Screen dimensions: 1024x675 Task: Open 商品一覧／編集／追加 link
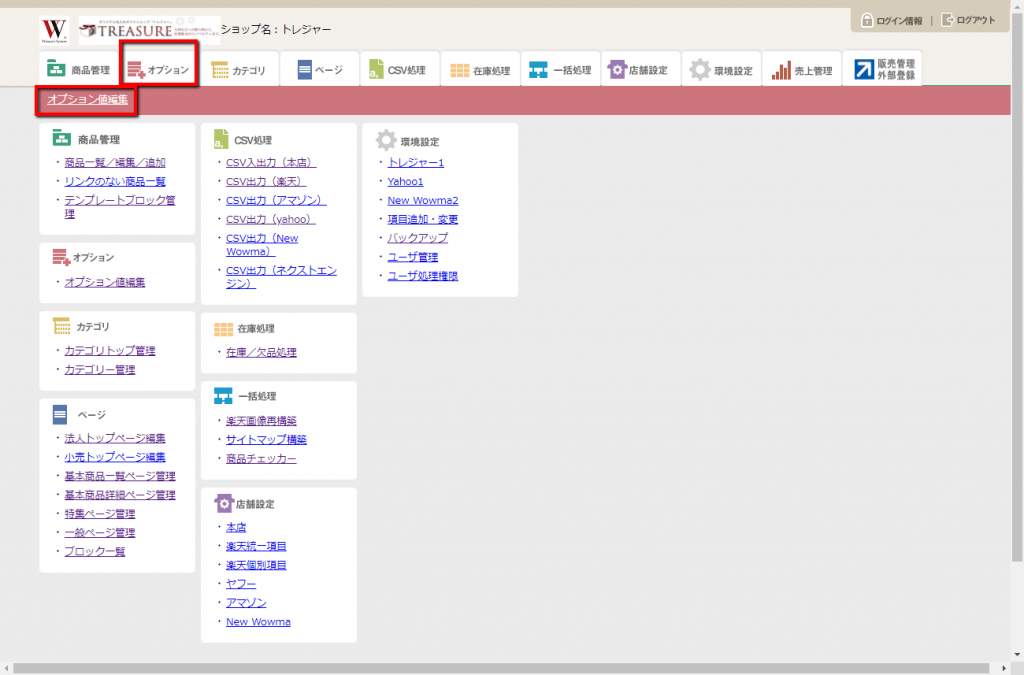pos(114,162)
